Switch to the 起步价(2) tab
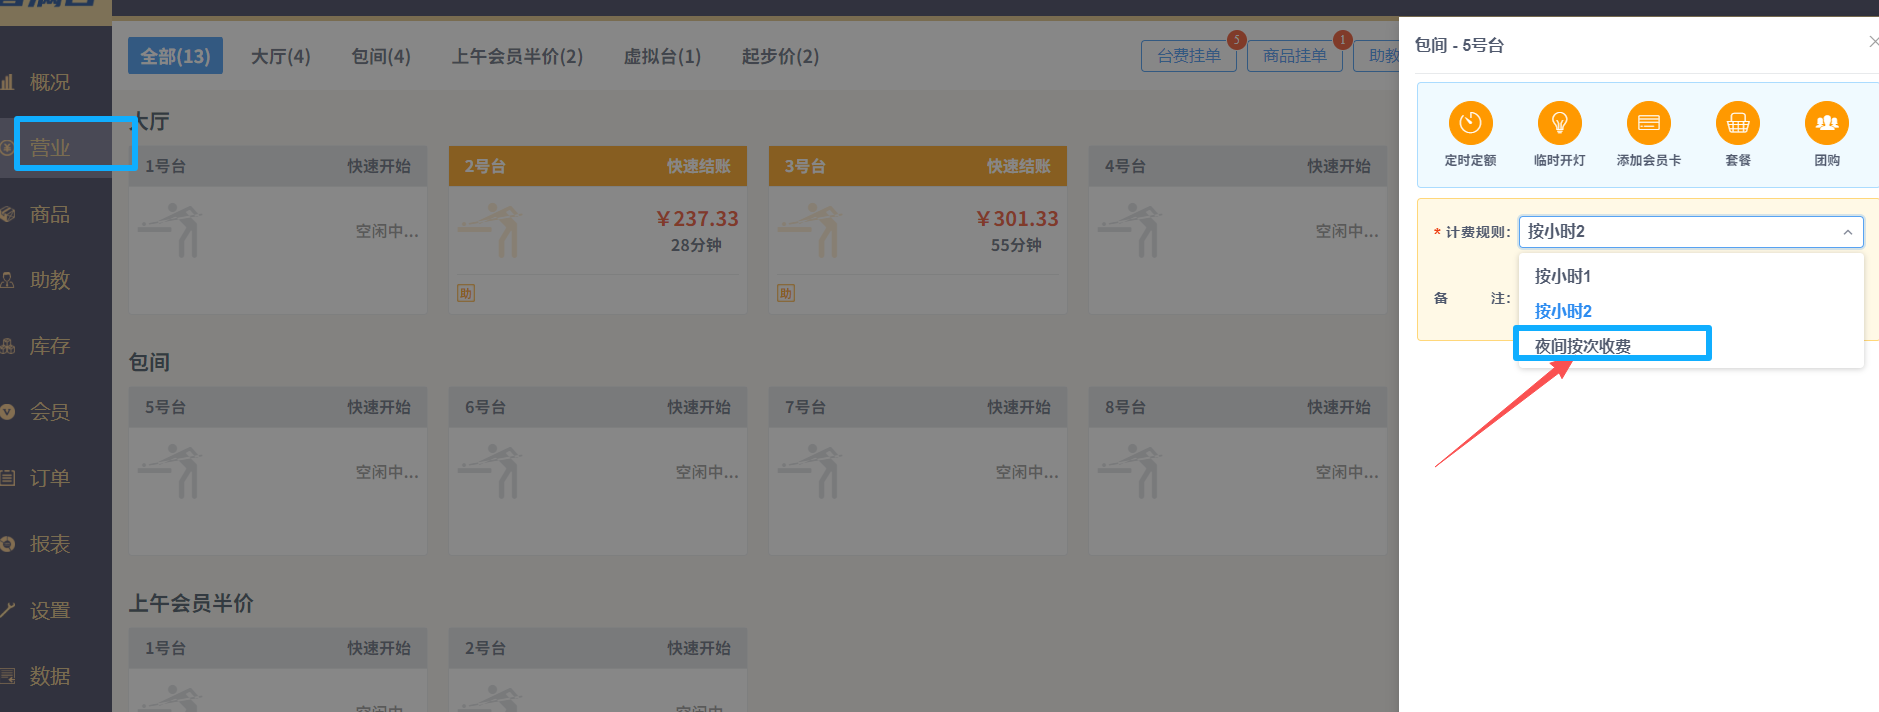Viewport: 1879px width, 712px height. pyautogui.click(x=780, y=56)
